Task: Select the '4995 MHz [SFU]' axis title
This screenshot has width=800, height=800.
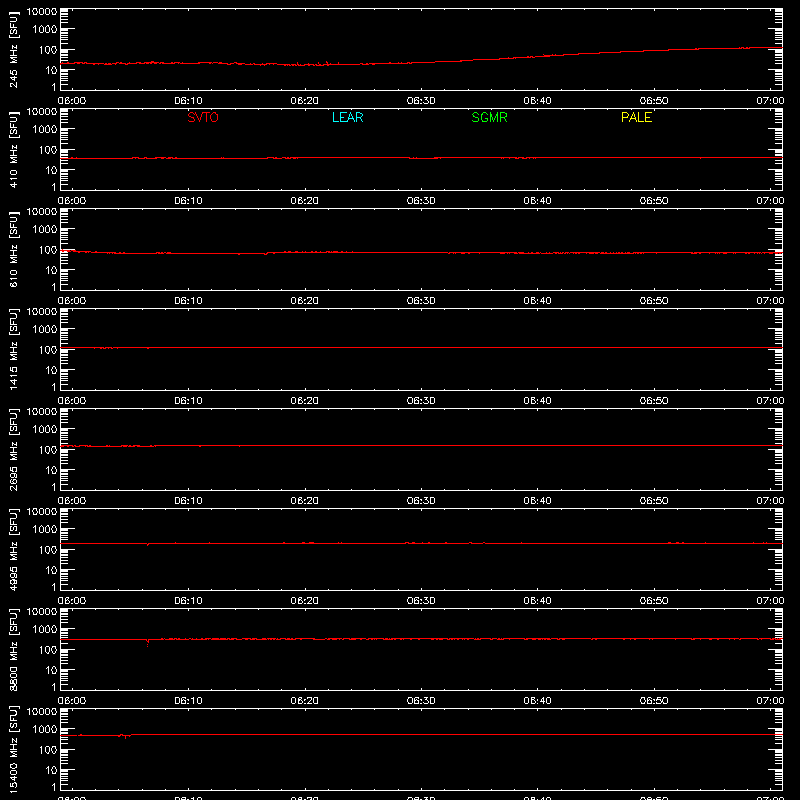Action: pyautogui.click(x=13, y=549)
